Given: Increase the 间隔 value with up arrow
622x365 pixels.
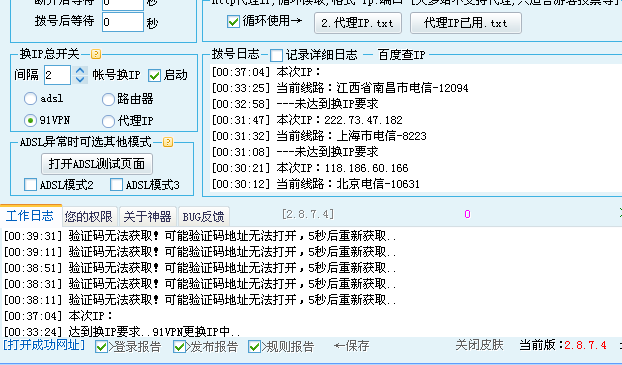Looking at the screenshot, I should (80, 71).
